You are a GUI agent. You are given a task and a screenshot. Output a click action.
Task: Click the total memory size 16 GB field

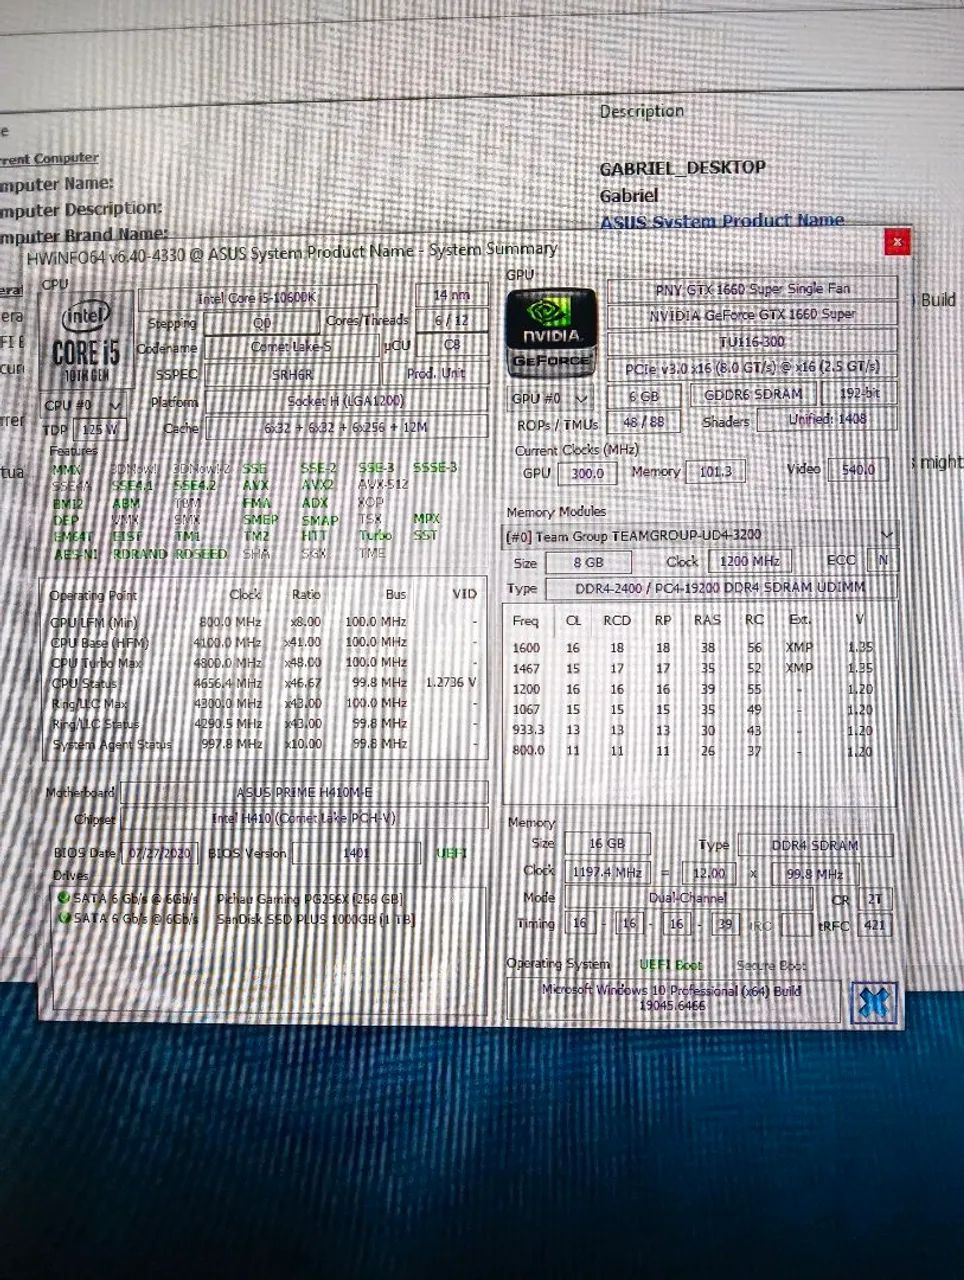coord(607,844)
